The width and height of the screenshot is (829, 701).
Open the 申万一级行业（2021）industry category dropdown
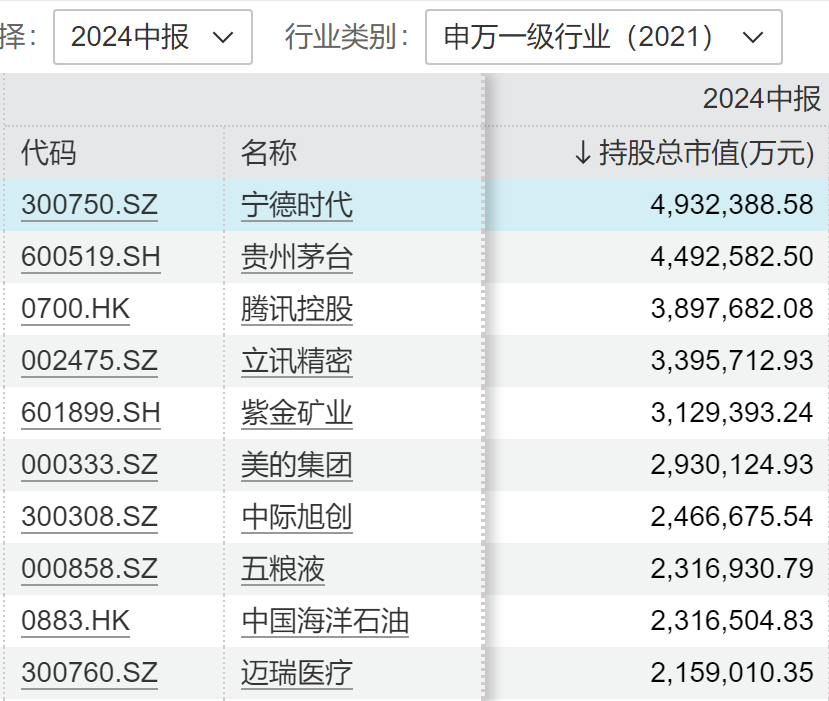point(603,37)
